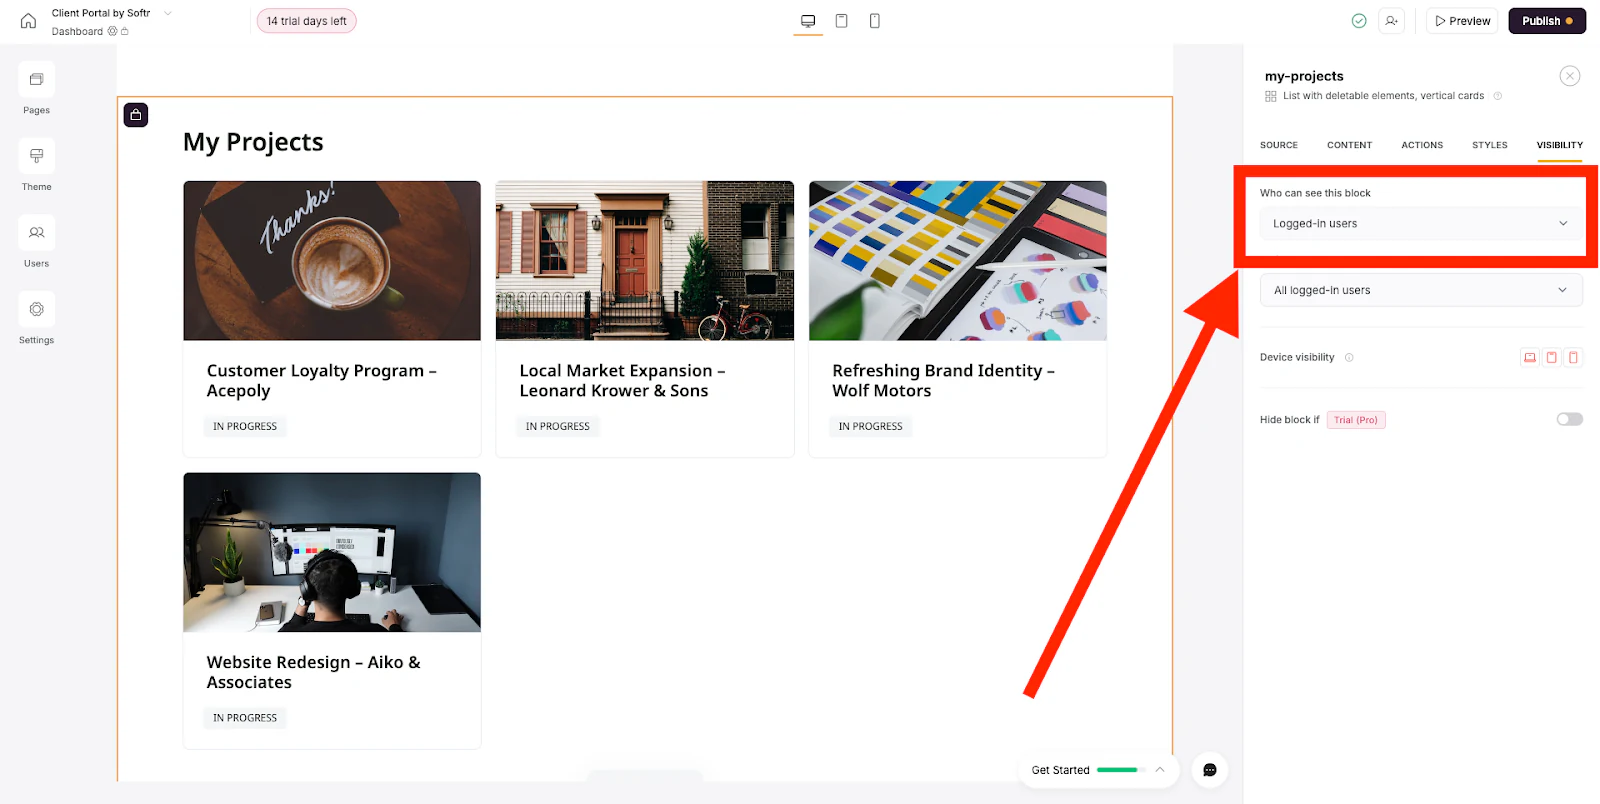Screen dimensions: 1600x804
Task: Click the Preview button
Action: pyautogui.click(x=1462, y=21)
